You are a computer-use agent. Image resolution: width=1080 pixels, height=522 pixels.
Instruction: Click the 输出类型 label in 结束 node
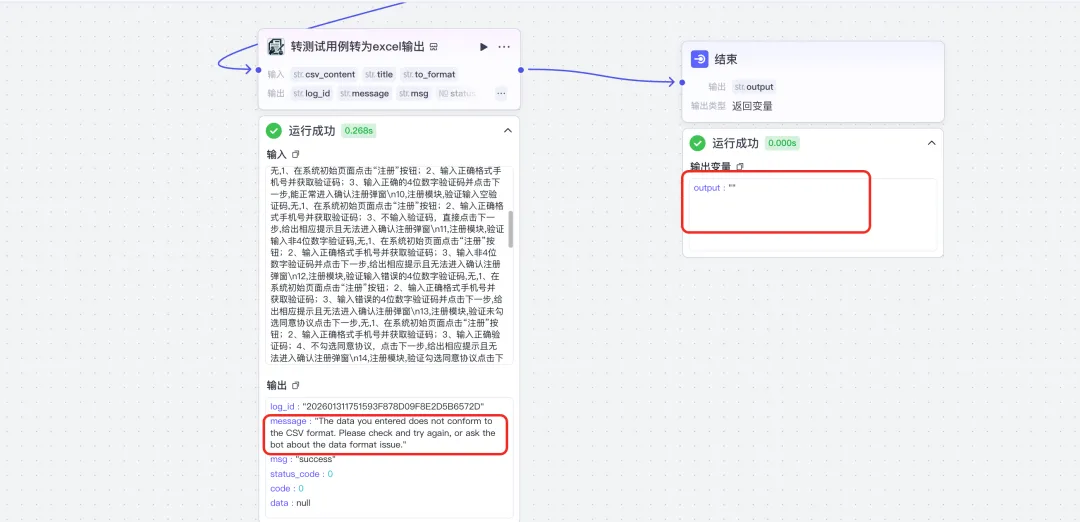(x=709, y=106)
